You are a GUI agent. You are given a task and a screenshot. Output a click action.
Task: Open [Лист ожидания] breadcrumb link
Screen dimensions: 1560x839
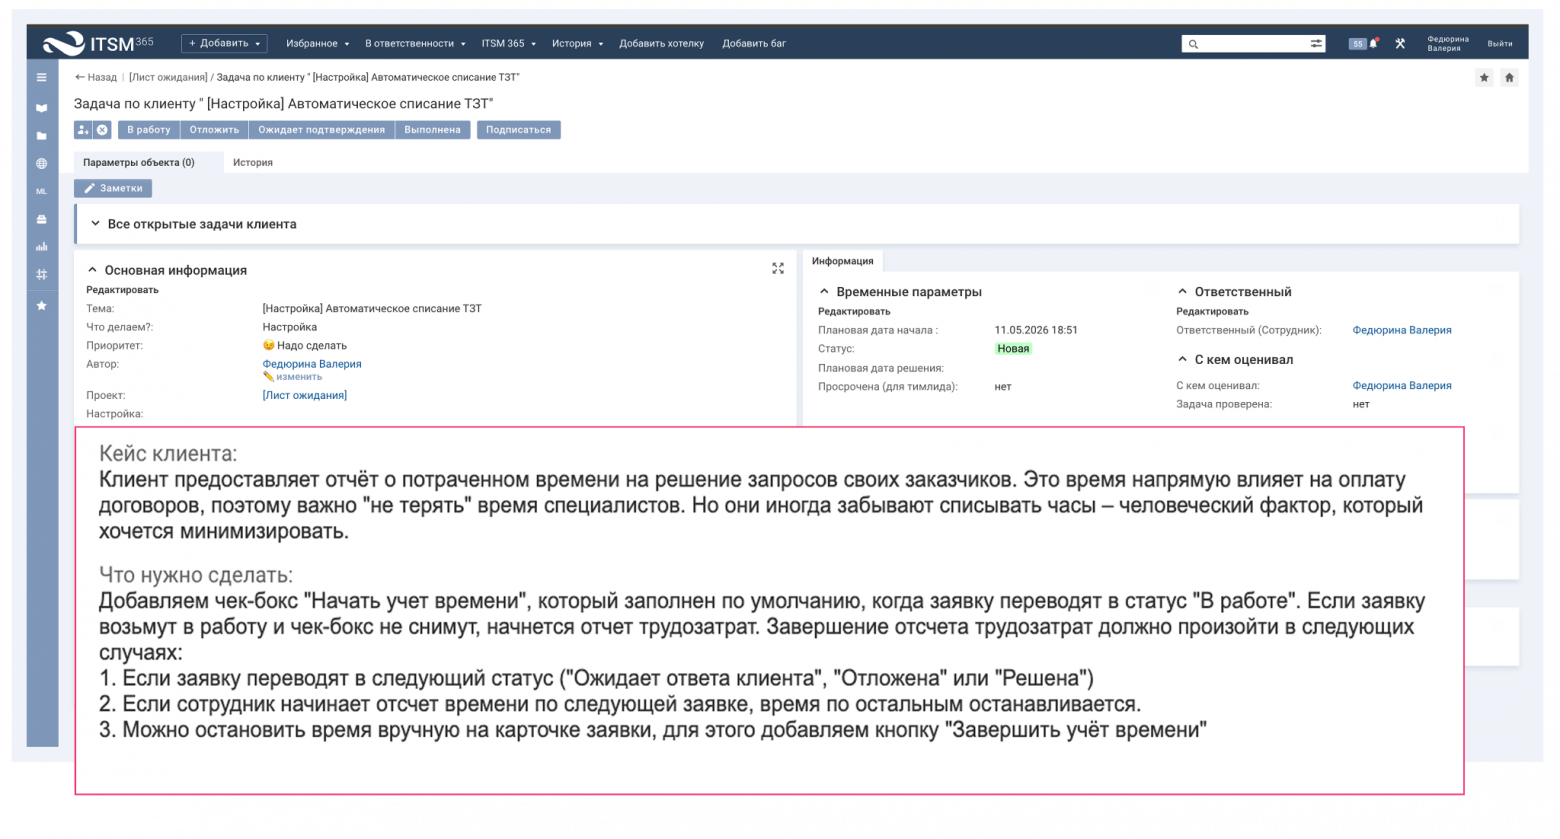(x=168, y=77)
